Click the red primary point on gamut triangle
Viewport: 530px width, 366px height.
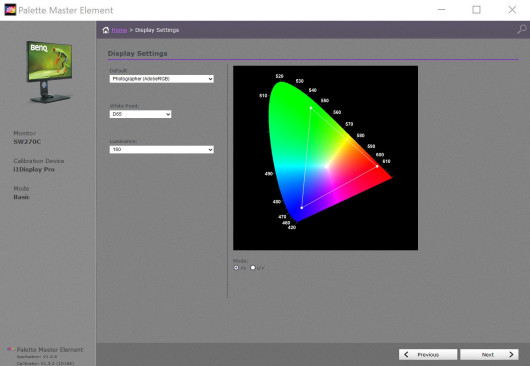377,166
